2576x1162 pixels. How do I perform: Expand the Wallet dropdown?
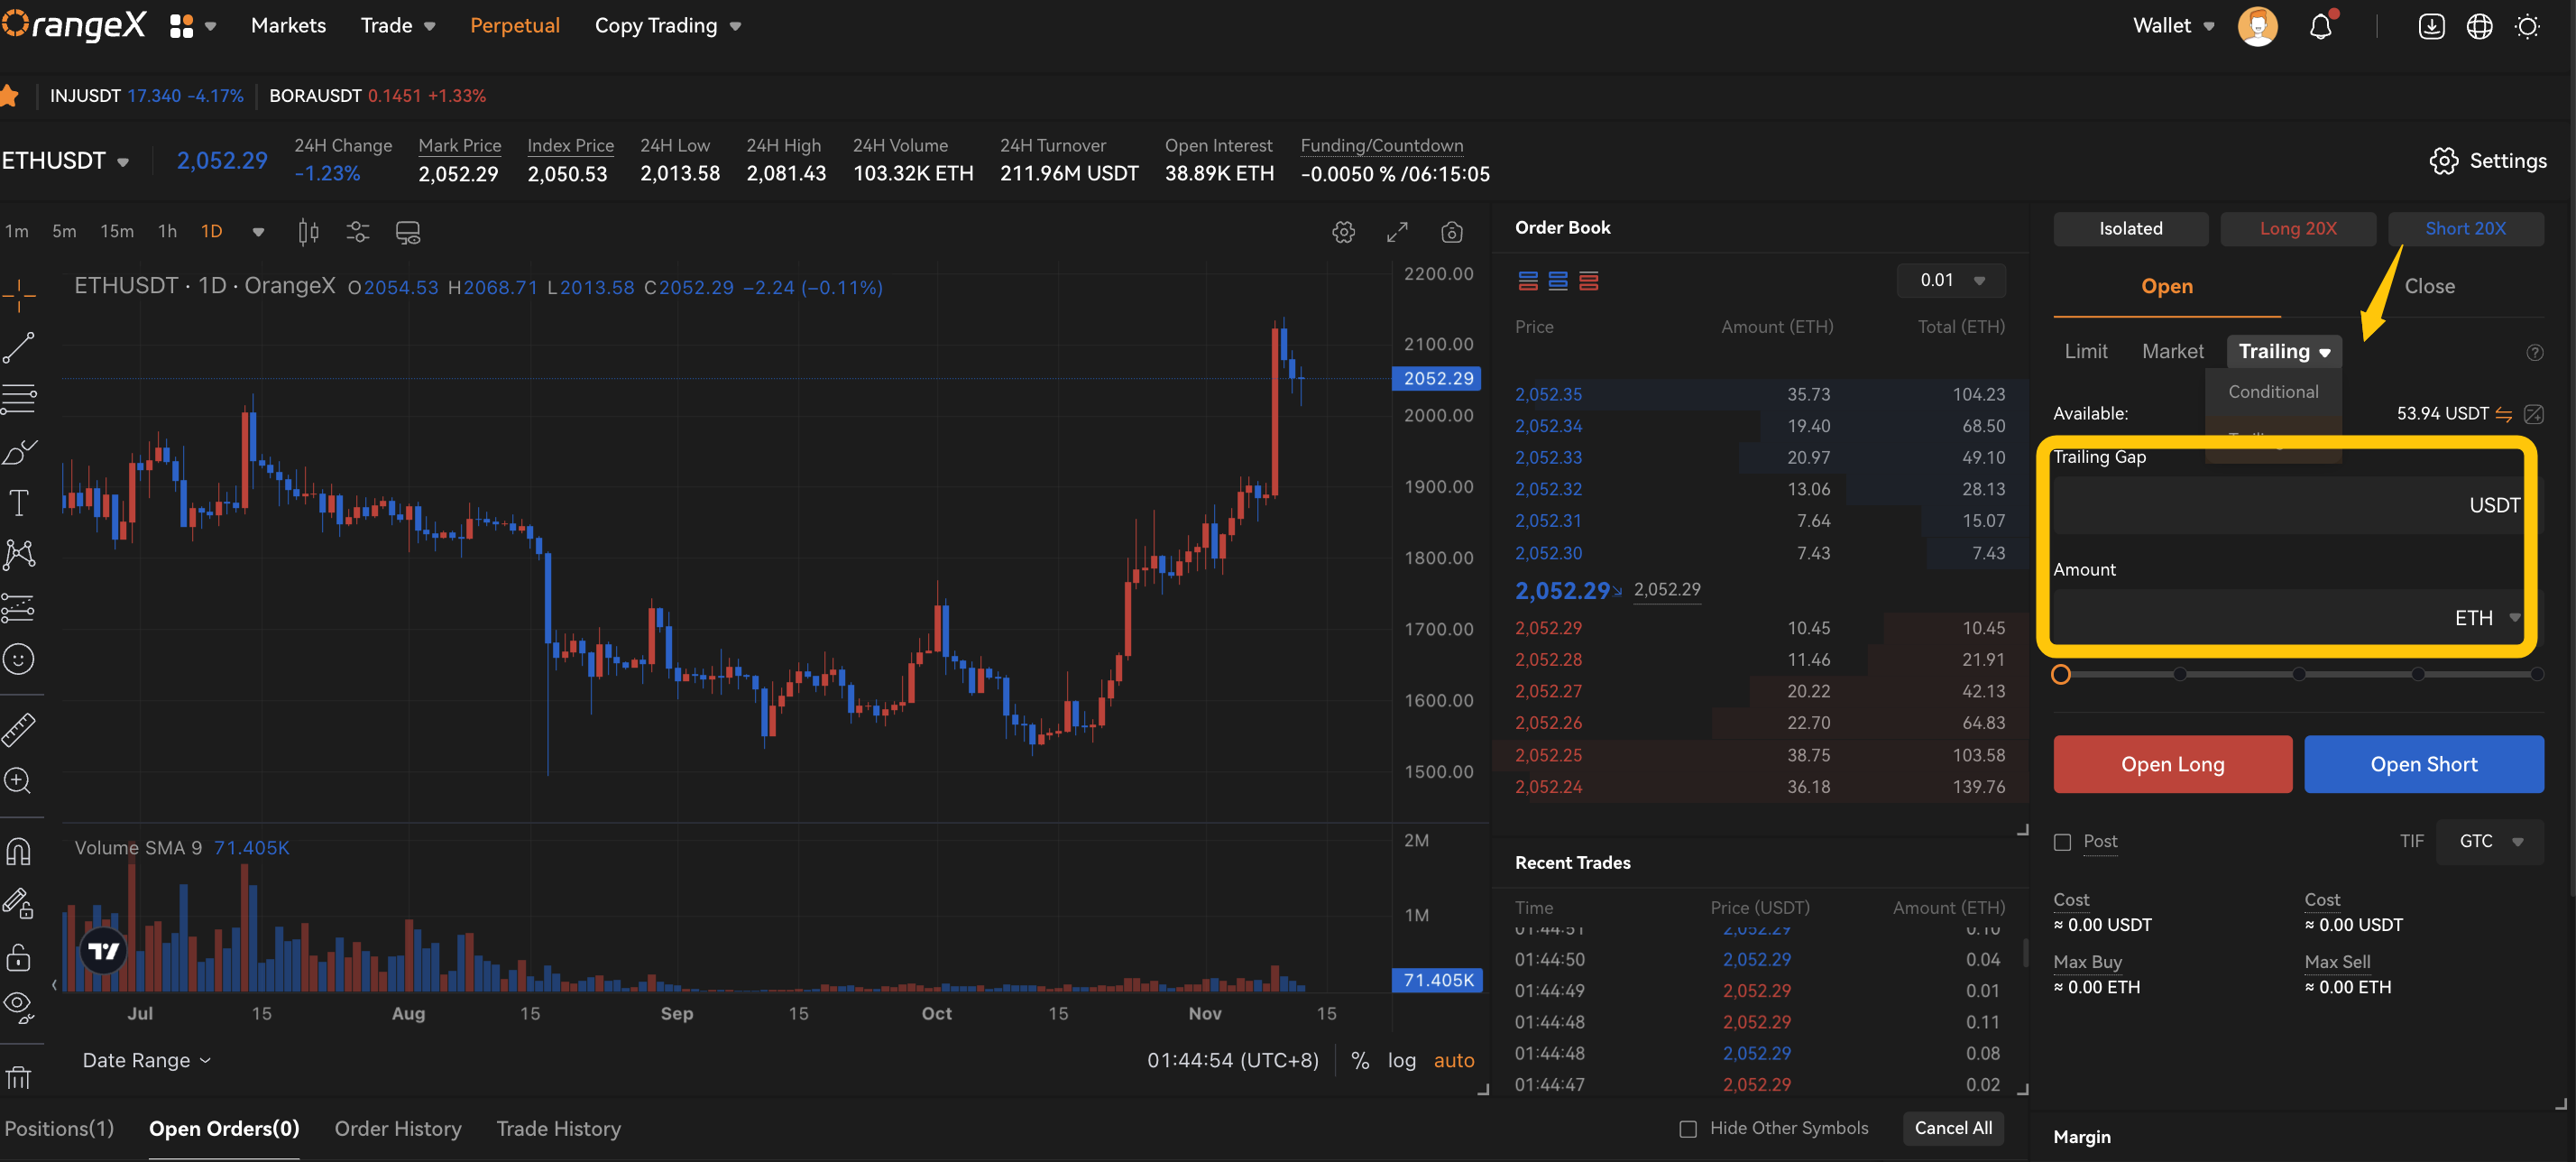tap(2172, 26)
